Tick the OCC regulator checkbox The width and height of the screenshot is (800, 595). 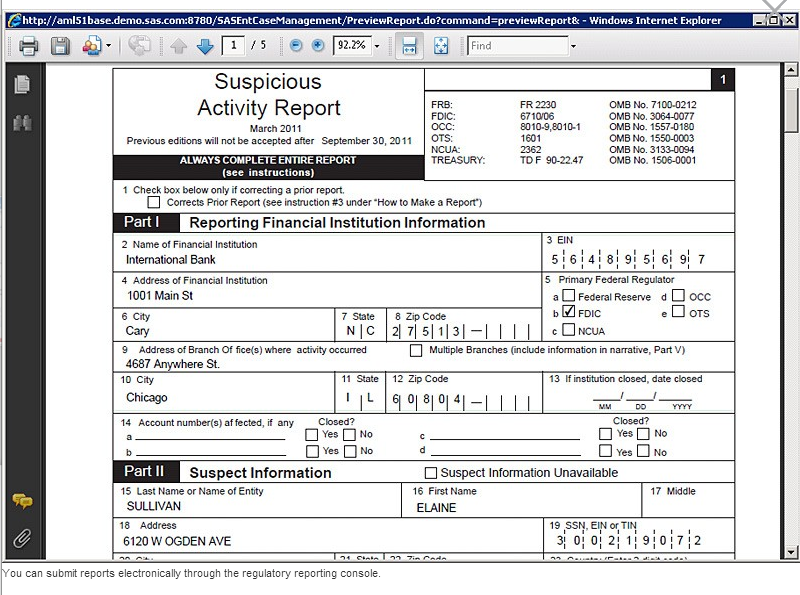tap(679, 295)
